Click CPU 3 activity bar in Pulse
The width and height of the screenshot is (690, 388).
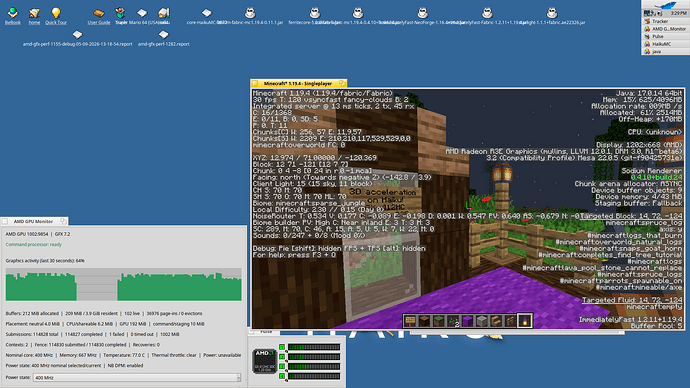click(314, 366)
